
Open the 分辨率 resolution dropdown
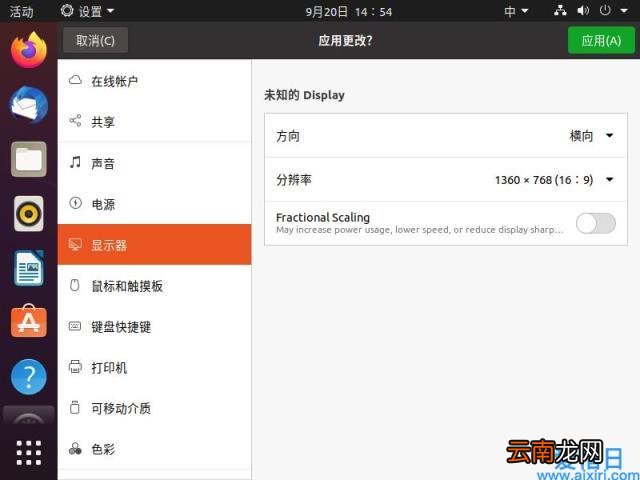click(x=446, y=180)
